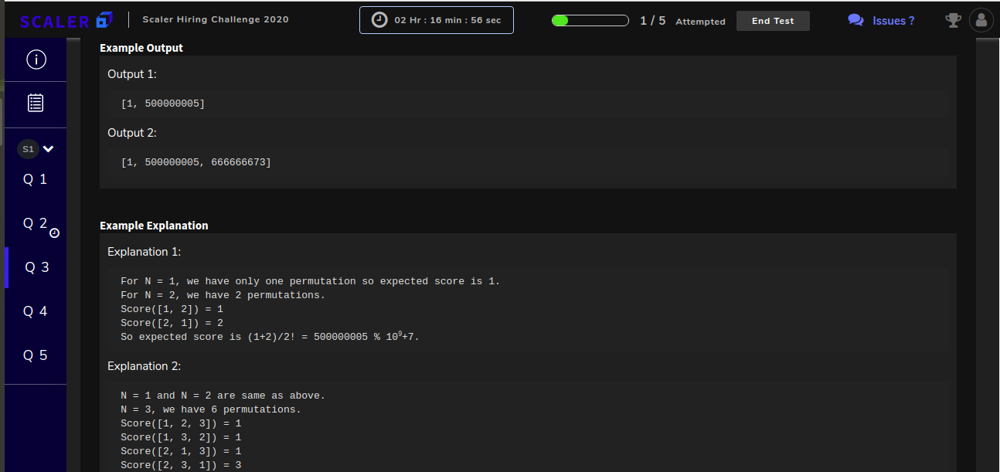The width and height of the screenshot is (1000, 472).
Task: Expand the S1 section chevron
Action: pos(48,149)
